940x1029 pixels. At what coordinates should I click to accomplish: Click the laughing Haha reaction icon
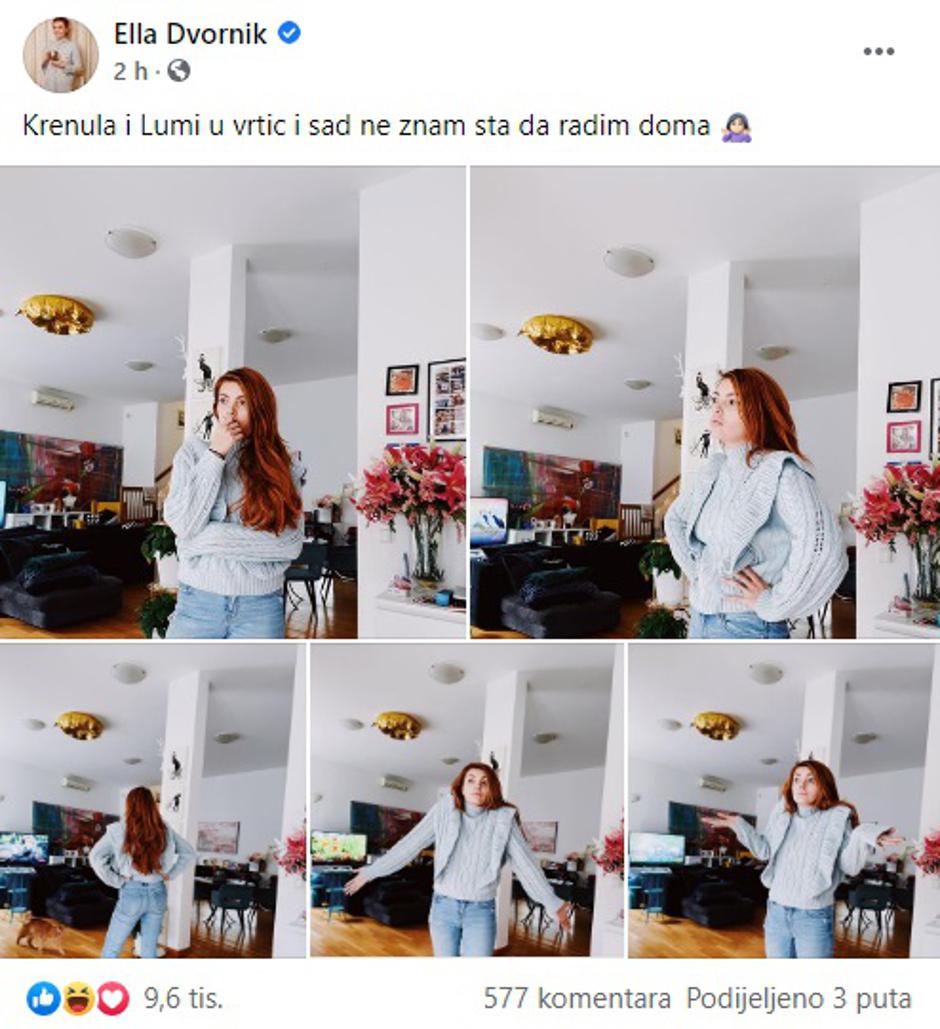(78, 999)
